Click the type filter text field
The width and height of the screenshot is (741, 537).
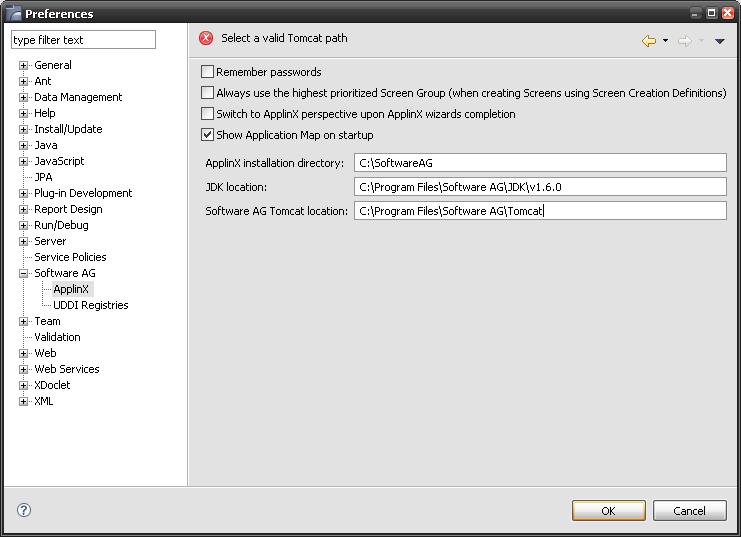[x=83, y=40]
